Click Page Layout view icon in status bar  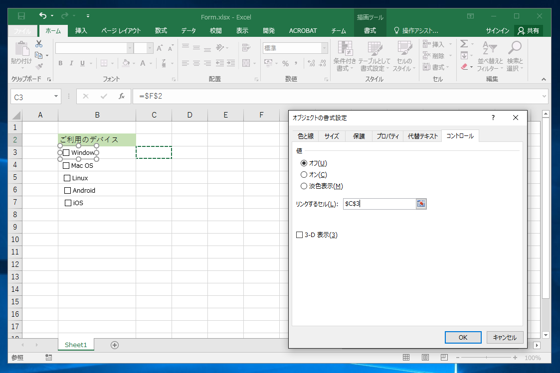[x=425, y=357]
